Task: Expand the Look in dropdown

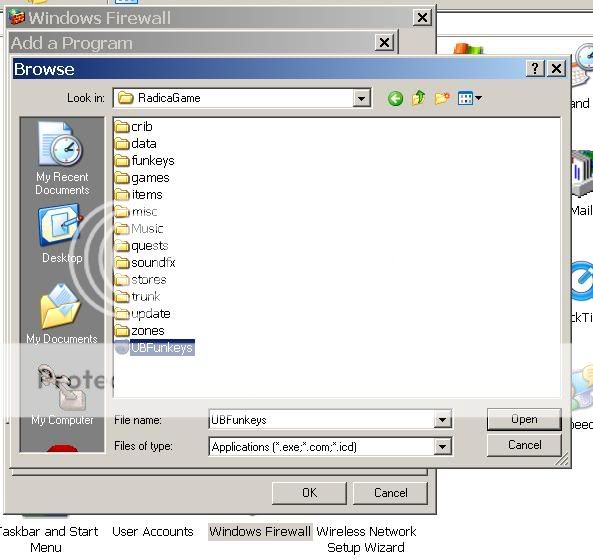Action: [x=362, y=99]
